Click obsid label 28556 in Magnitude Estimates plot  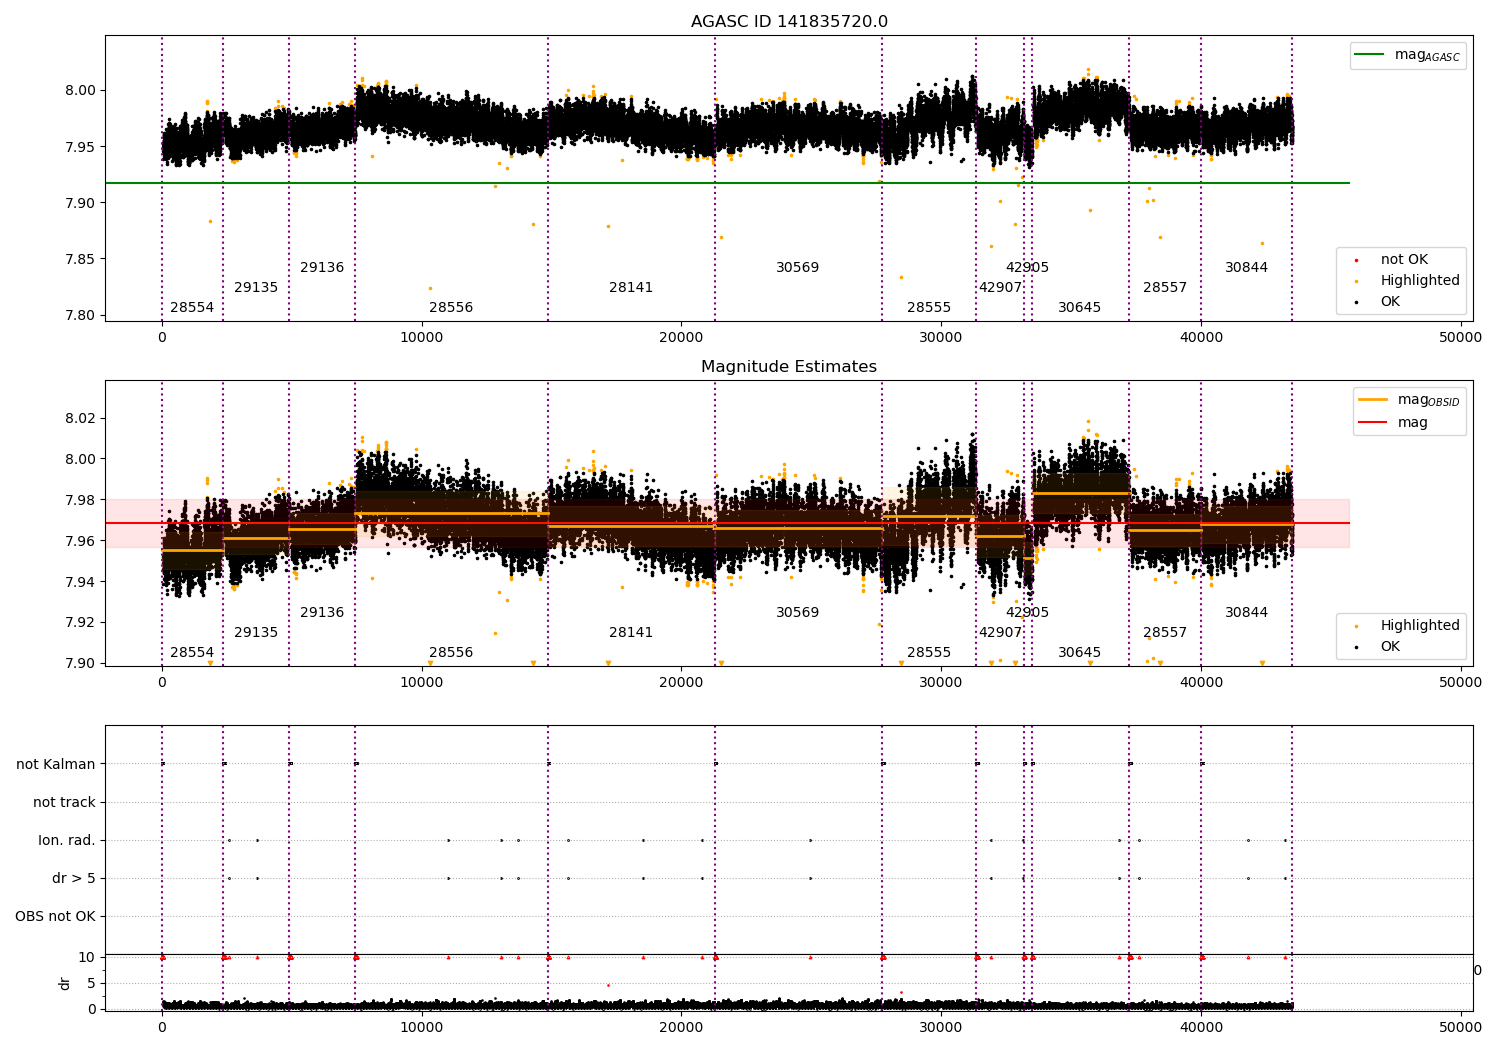coord(451,653)
